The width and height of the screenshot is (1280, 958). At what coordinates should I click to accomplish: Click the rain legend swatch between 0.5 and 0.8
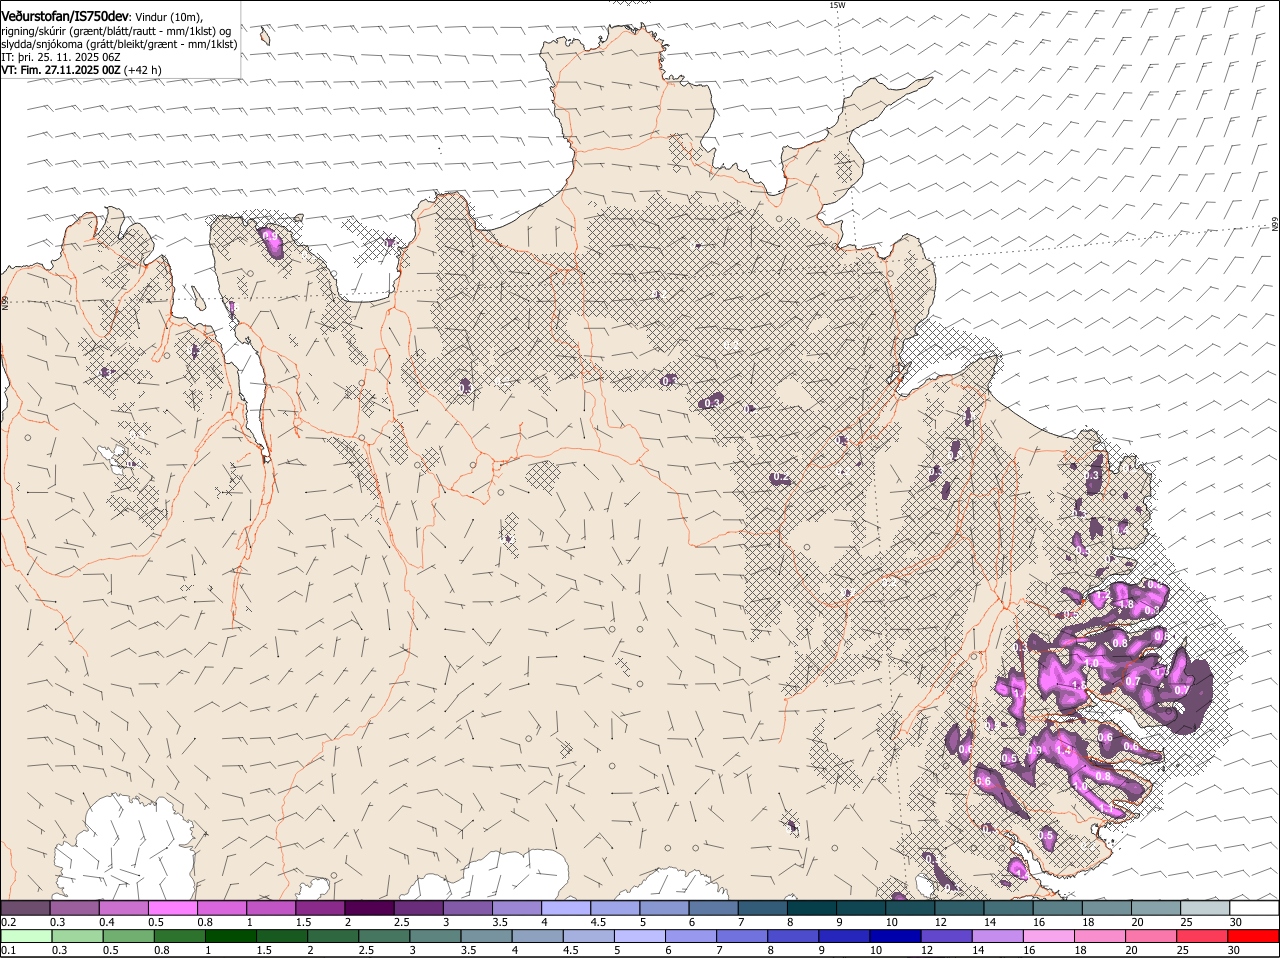128,936
